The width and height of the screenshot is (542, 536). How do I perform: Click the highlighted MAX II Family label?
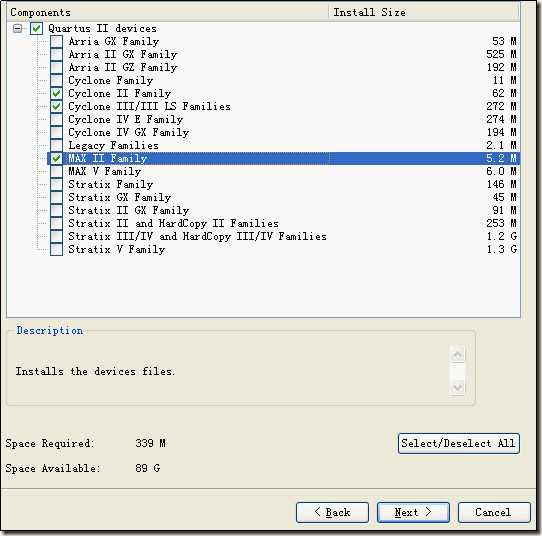point(108,159)
